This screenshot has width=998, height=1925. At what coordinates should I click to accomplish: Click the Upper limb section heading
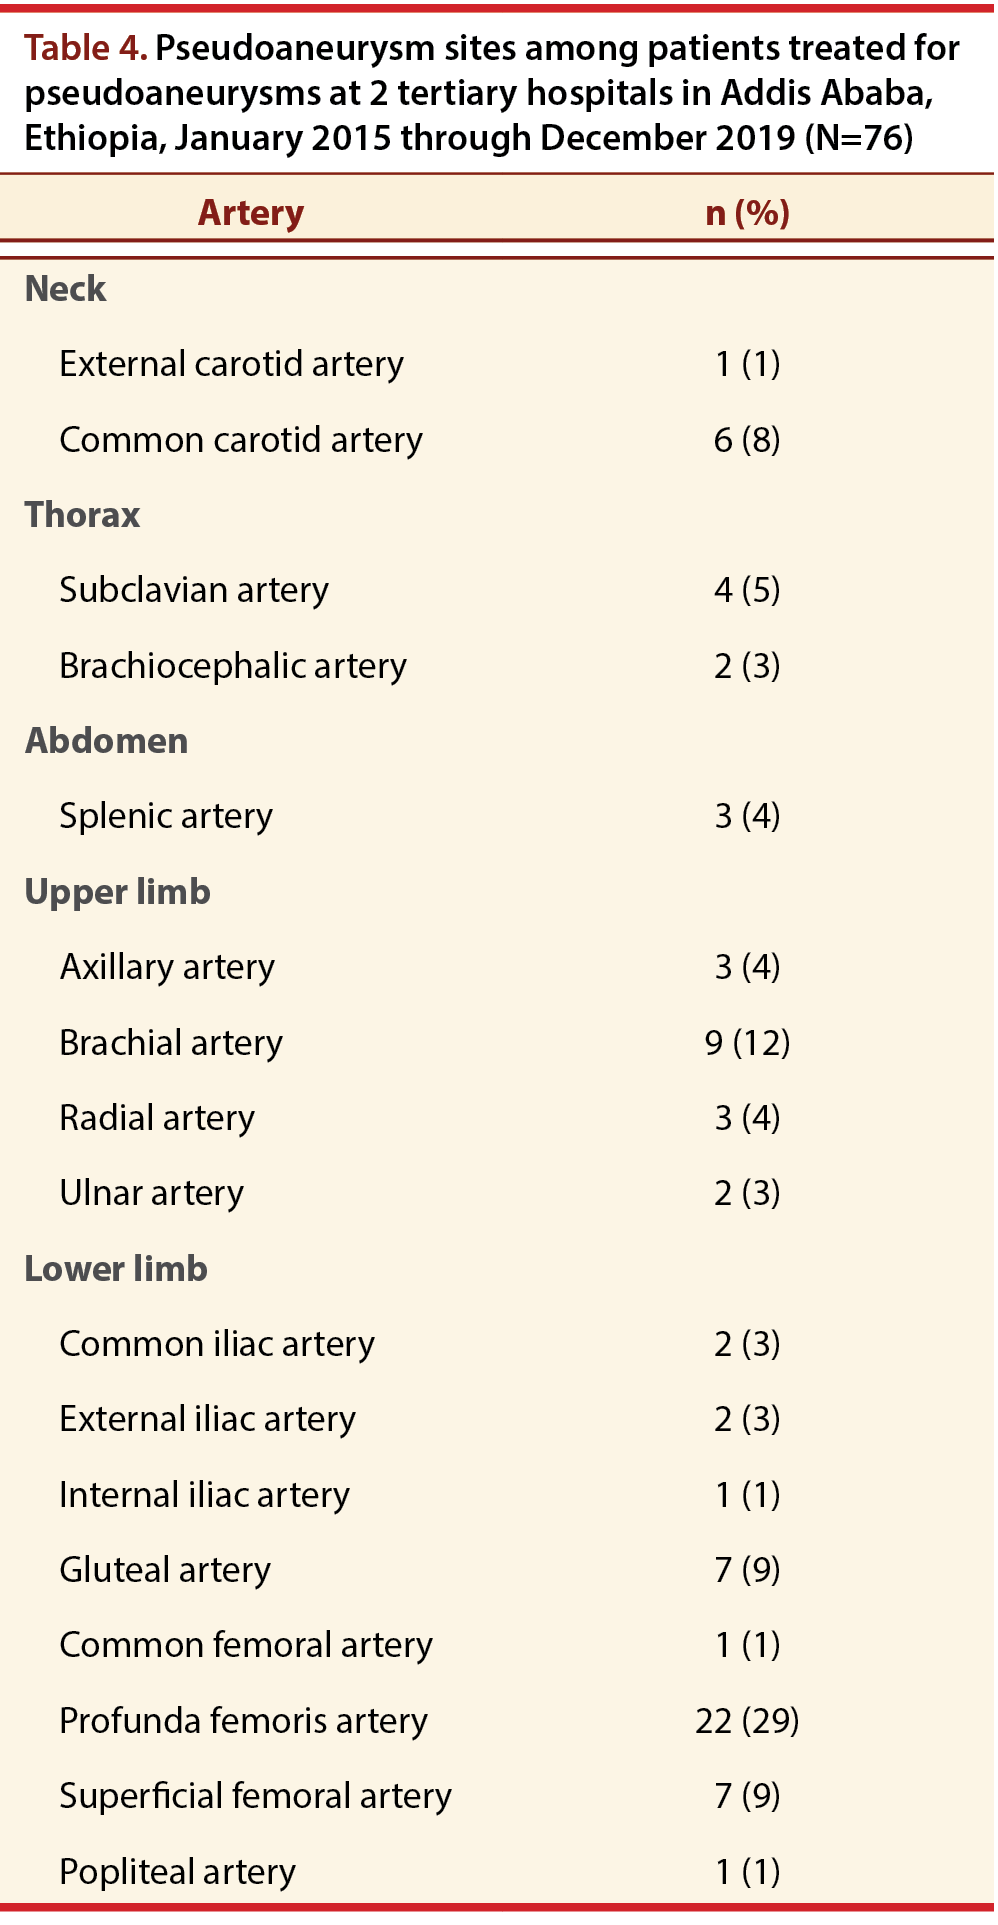[x=117, y=891]
